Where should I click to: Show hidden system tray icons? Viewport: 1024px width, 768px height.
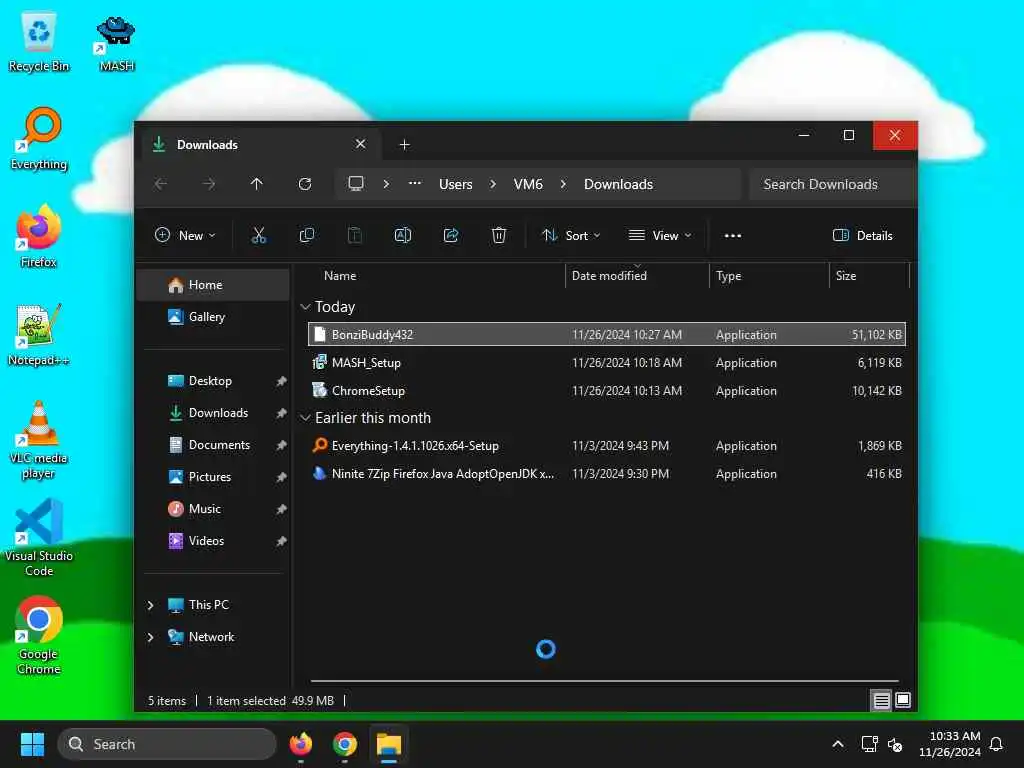click(838, 744)
